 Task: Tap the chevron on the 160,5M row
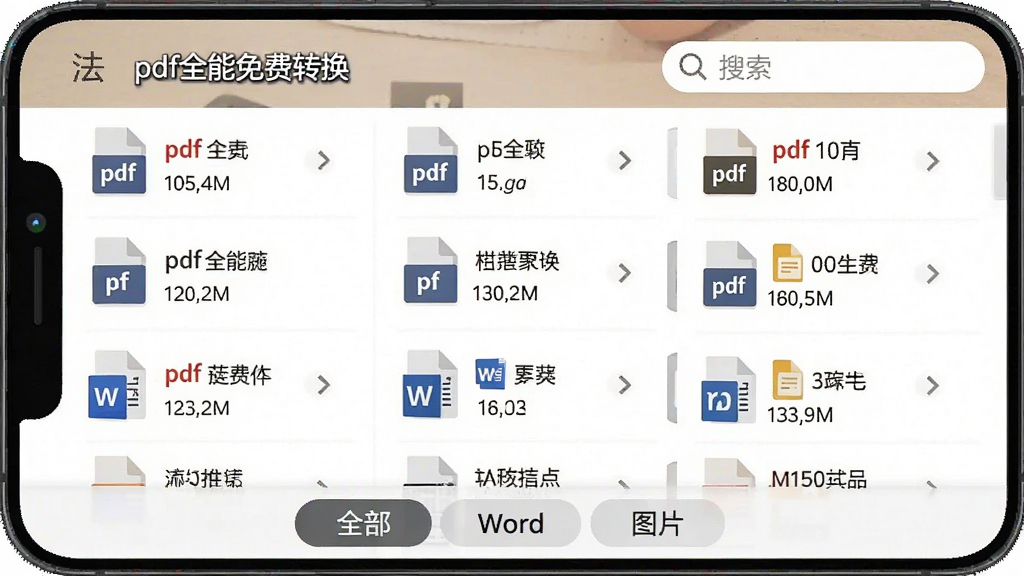pyautogui.click(x=933, y=274)
